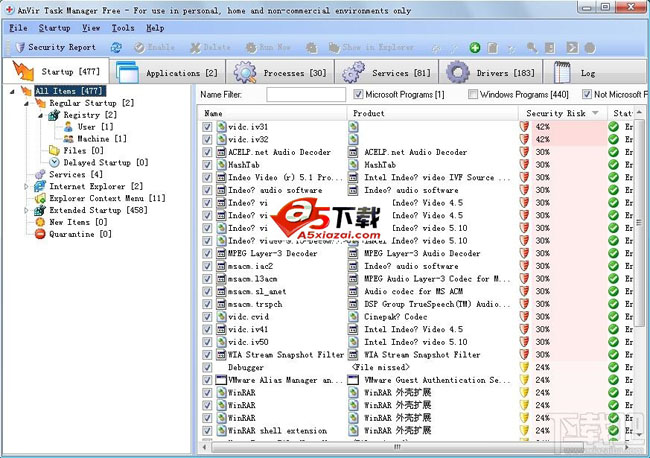Image resolution: width=650 pixels, height=458 pixels.
Task: Sort by the Product column header
Action: tap(432, 113)
